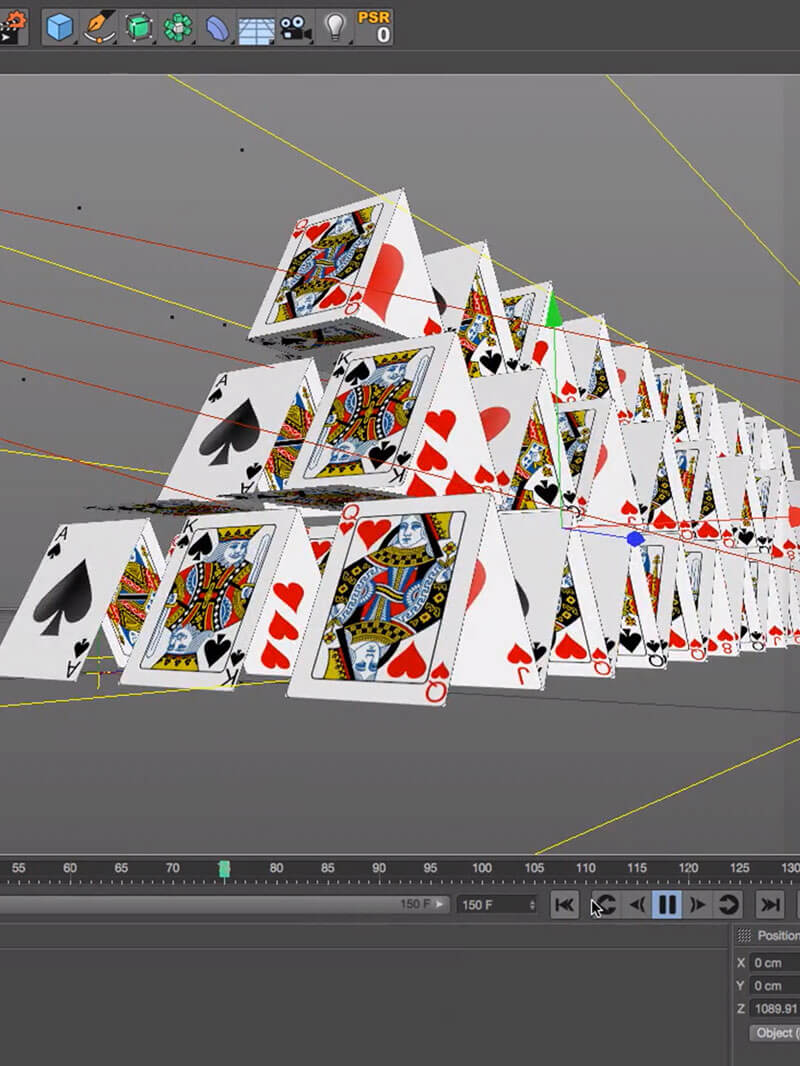Viewport: 800px width, 1066px height.
Task: Set timeline to frame 120 on ruler
Action: click(x=688, y=868)
